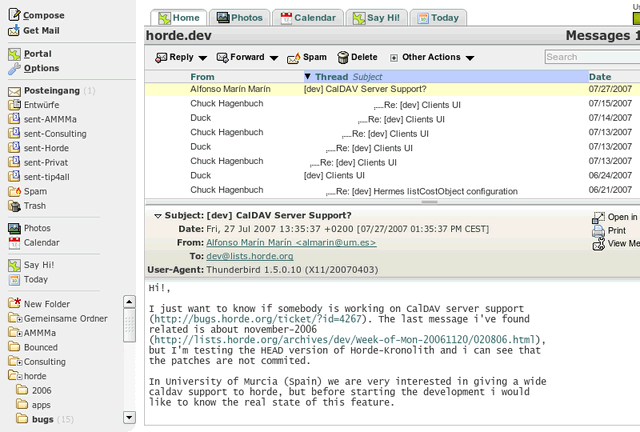Click the Search input field
Screen dimensions: 640x432
pyautogui.click(x=592, y=58)
